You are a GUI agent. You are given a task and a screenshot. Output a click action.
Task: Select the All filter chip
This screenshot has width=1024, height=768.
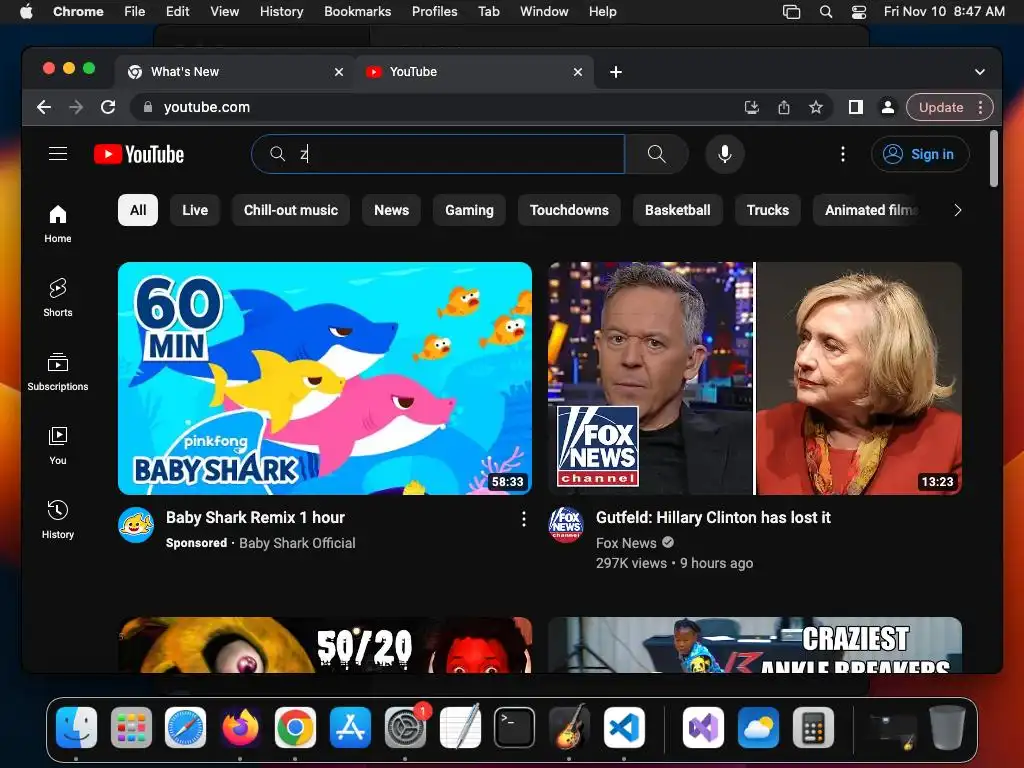138,210
